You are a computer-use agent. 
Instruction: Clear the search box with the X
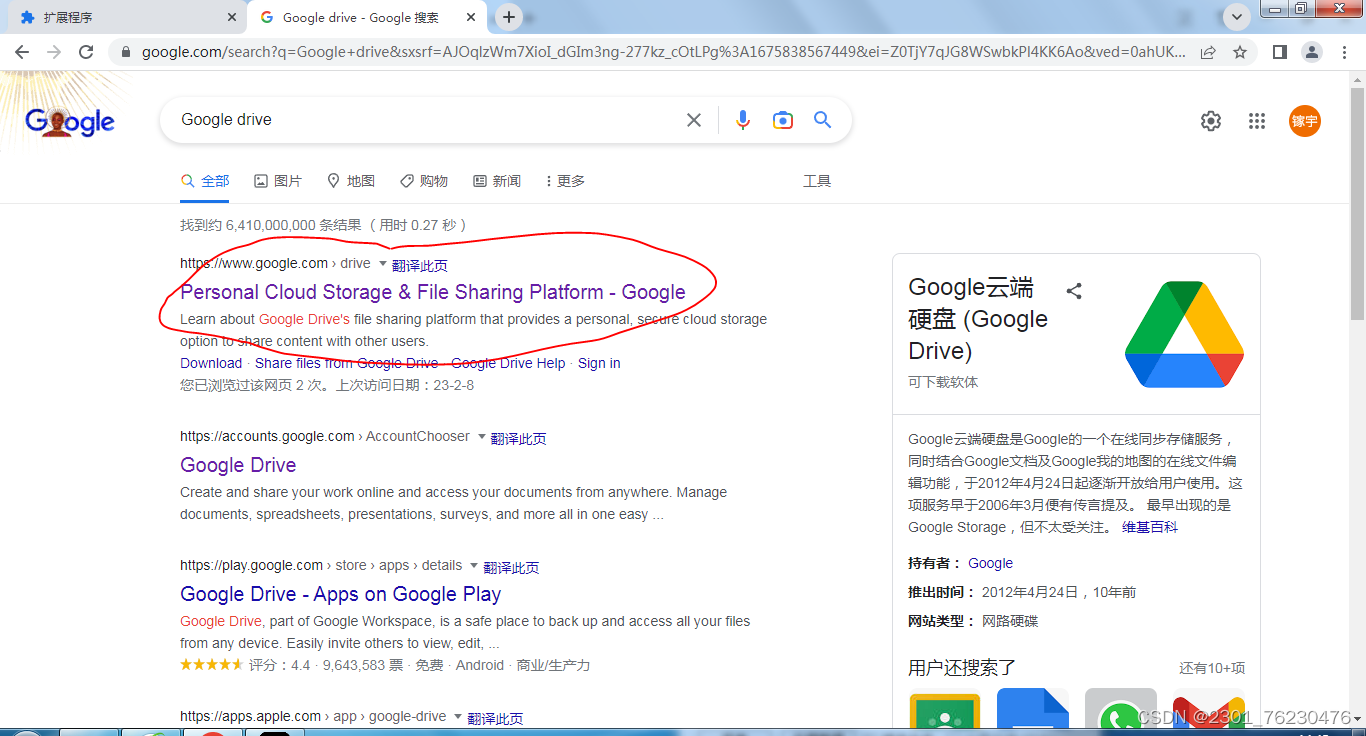[x=694, y=119]
